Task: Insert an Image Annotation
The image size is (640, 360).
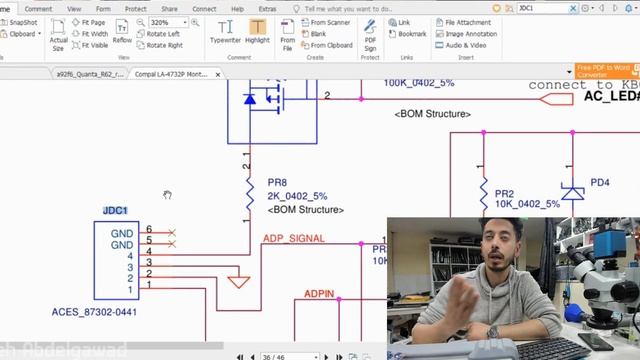Action: click(466, 34)
